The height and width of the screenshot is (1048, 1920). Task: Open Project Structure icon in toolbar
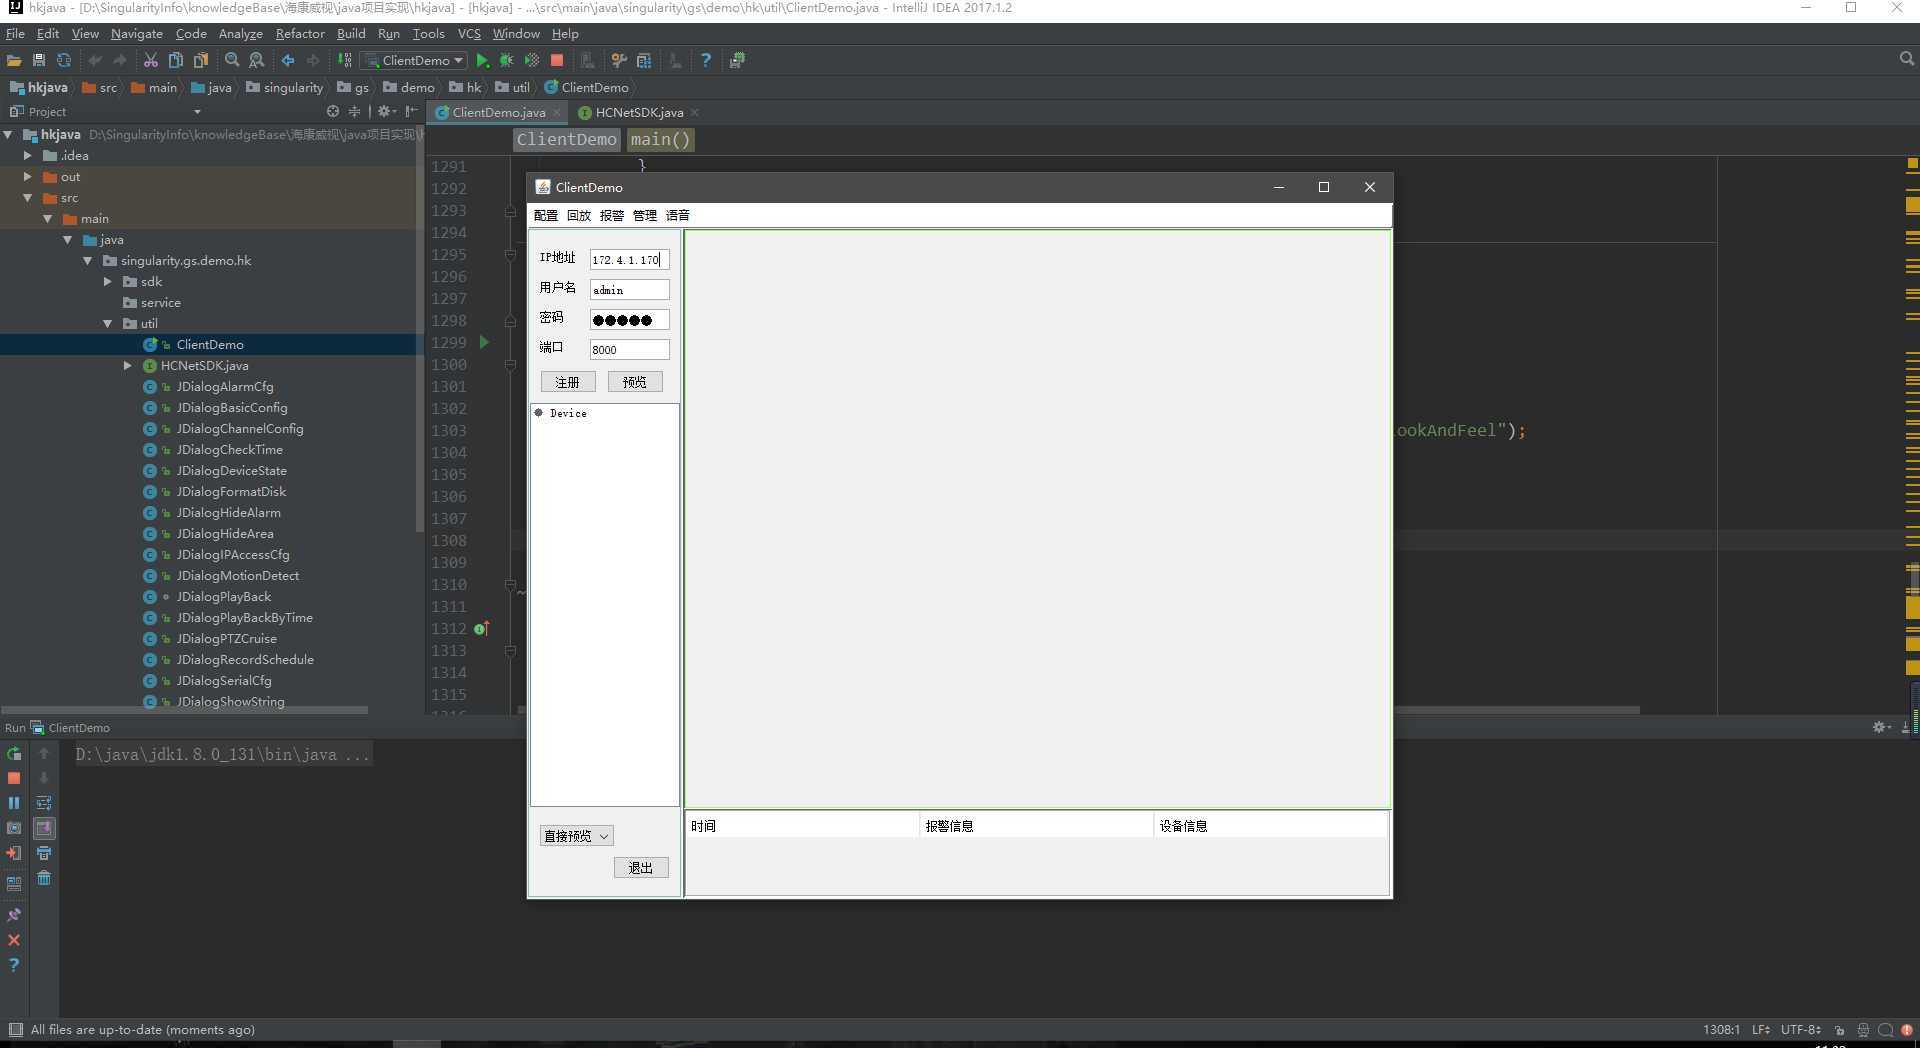[x=644, y=60]
